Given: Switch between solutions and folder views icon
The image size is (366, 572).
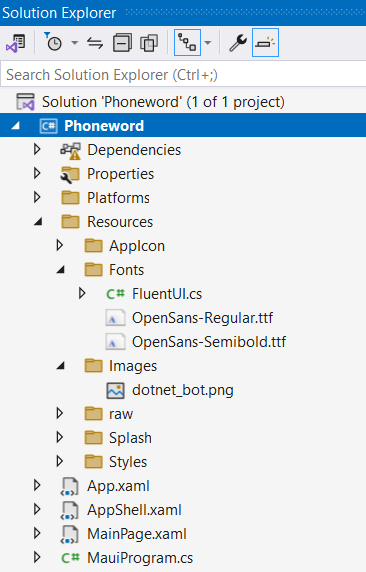Looking at the screenshot, I should coord(16,43).
